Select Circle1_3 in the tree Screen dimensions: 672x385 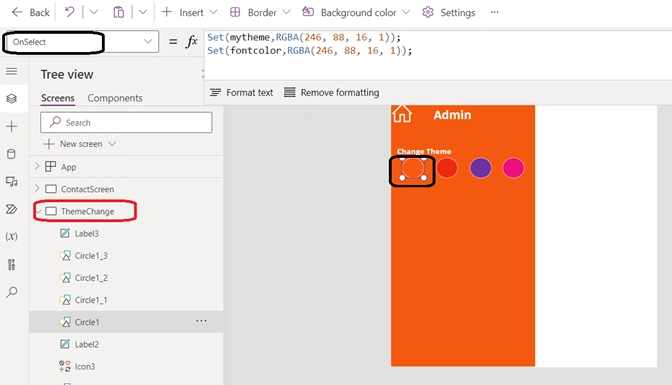click(91, 256)
